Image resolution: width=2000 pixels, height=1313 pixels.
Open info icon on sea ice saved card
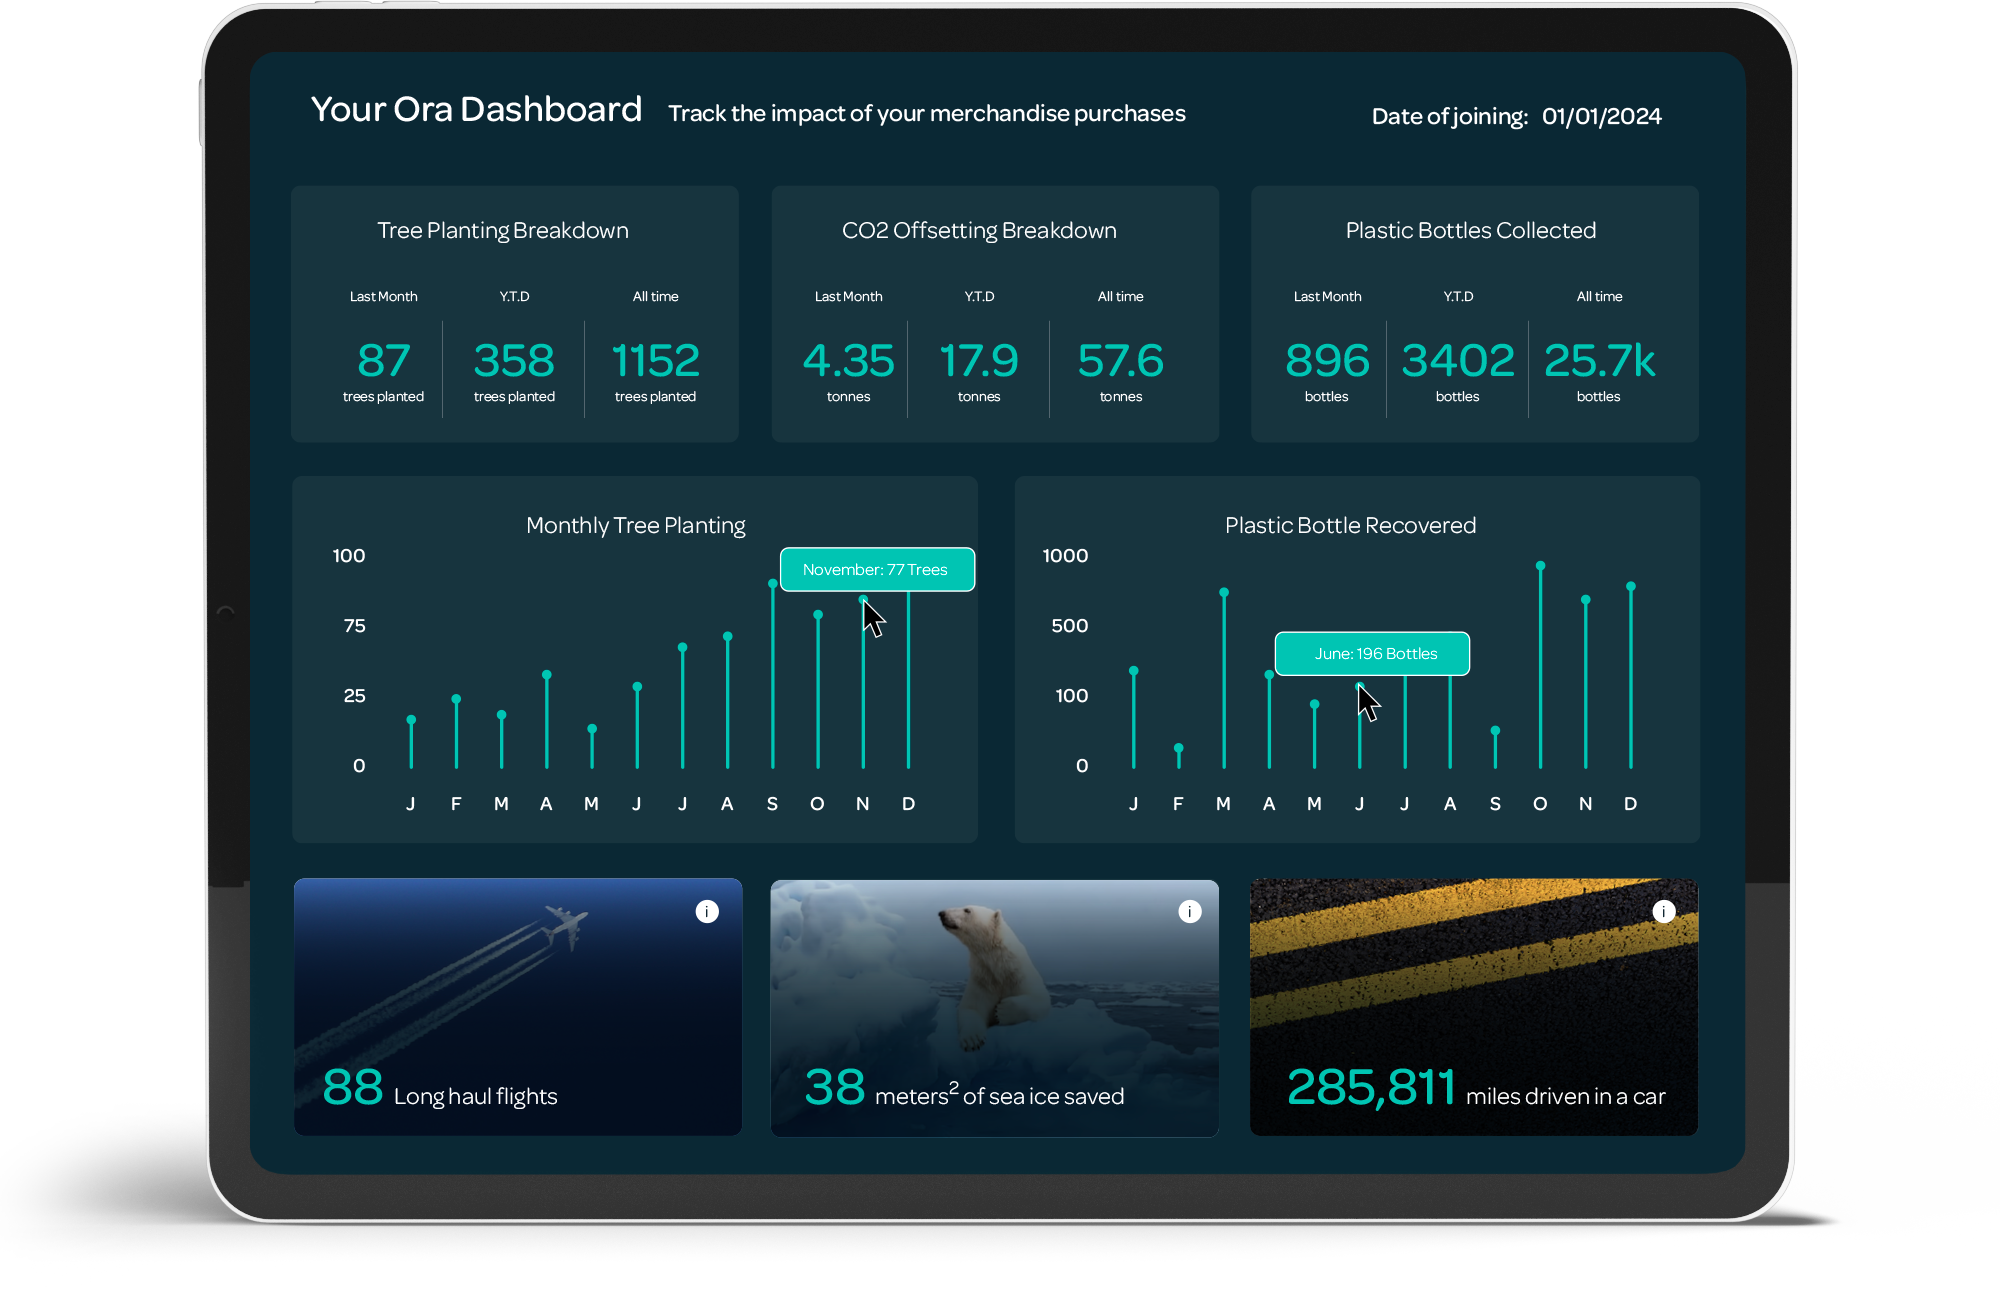[1189, 911]
